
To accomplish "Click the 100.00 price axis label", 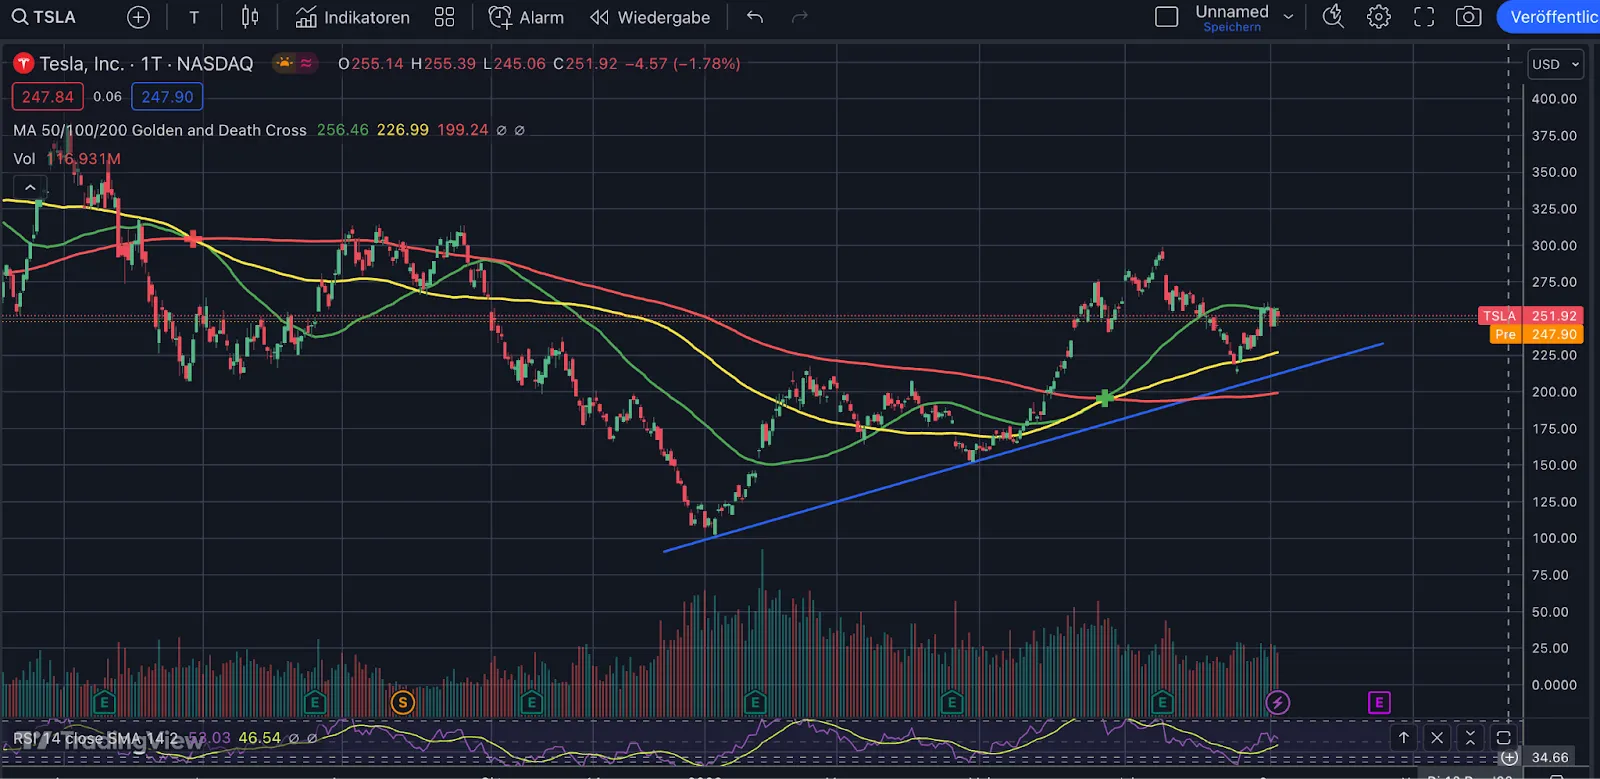I will coord(1554,538).
